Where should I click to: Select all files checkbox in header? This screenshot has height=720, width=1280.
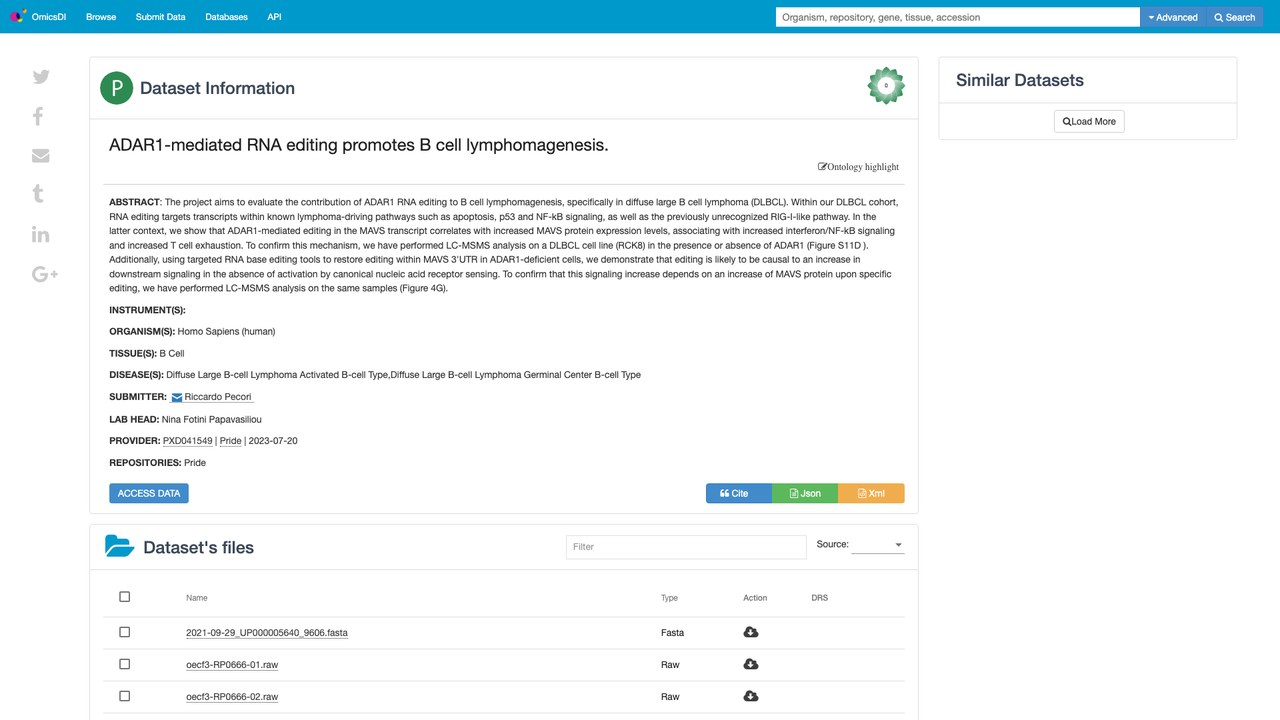125,597
